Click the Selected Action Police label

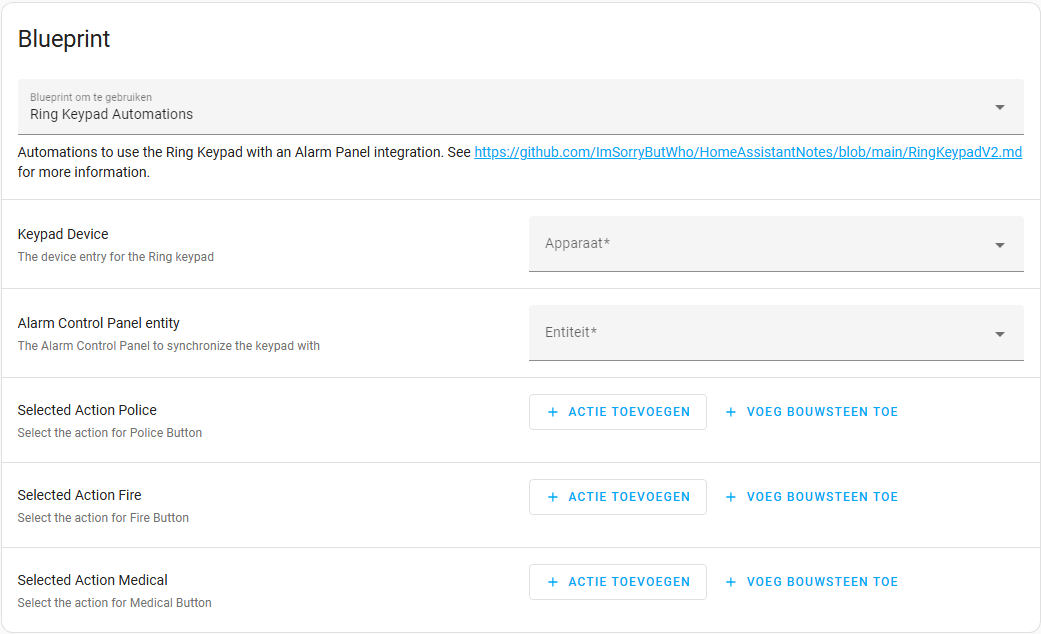pyautogui.click(x=87, y=410)
